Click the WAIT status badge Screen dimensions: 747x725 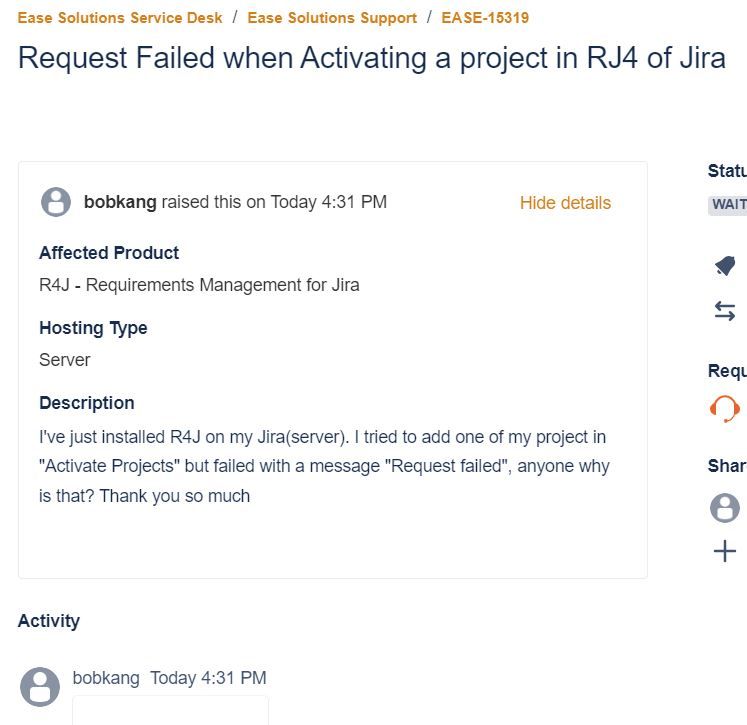(727, 205)
